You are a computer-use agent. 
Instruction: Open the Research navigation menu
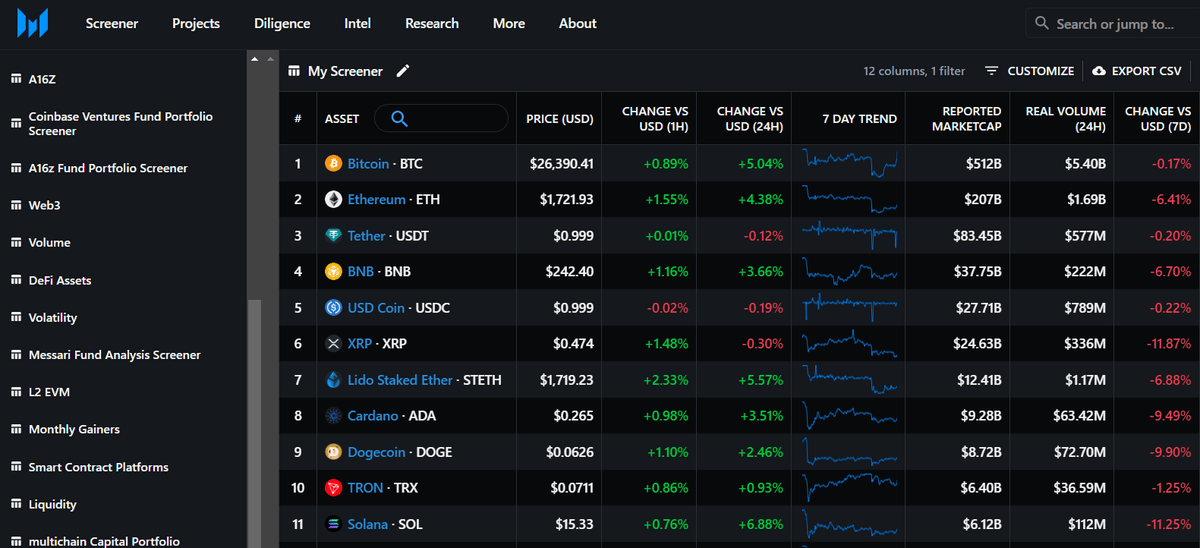(432, 23)
